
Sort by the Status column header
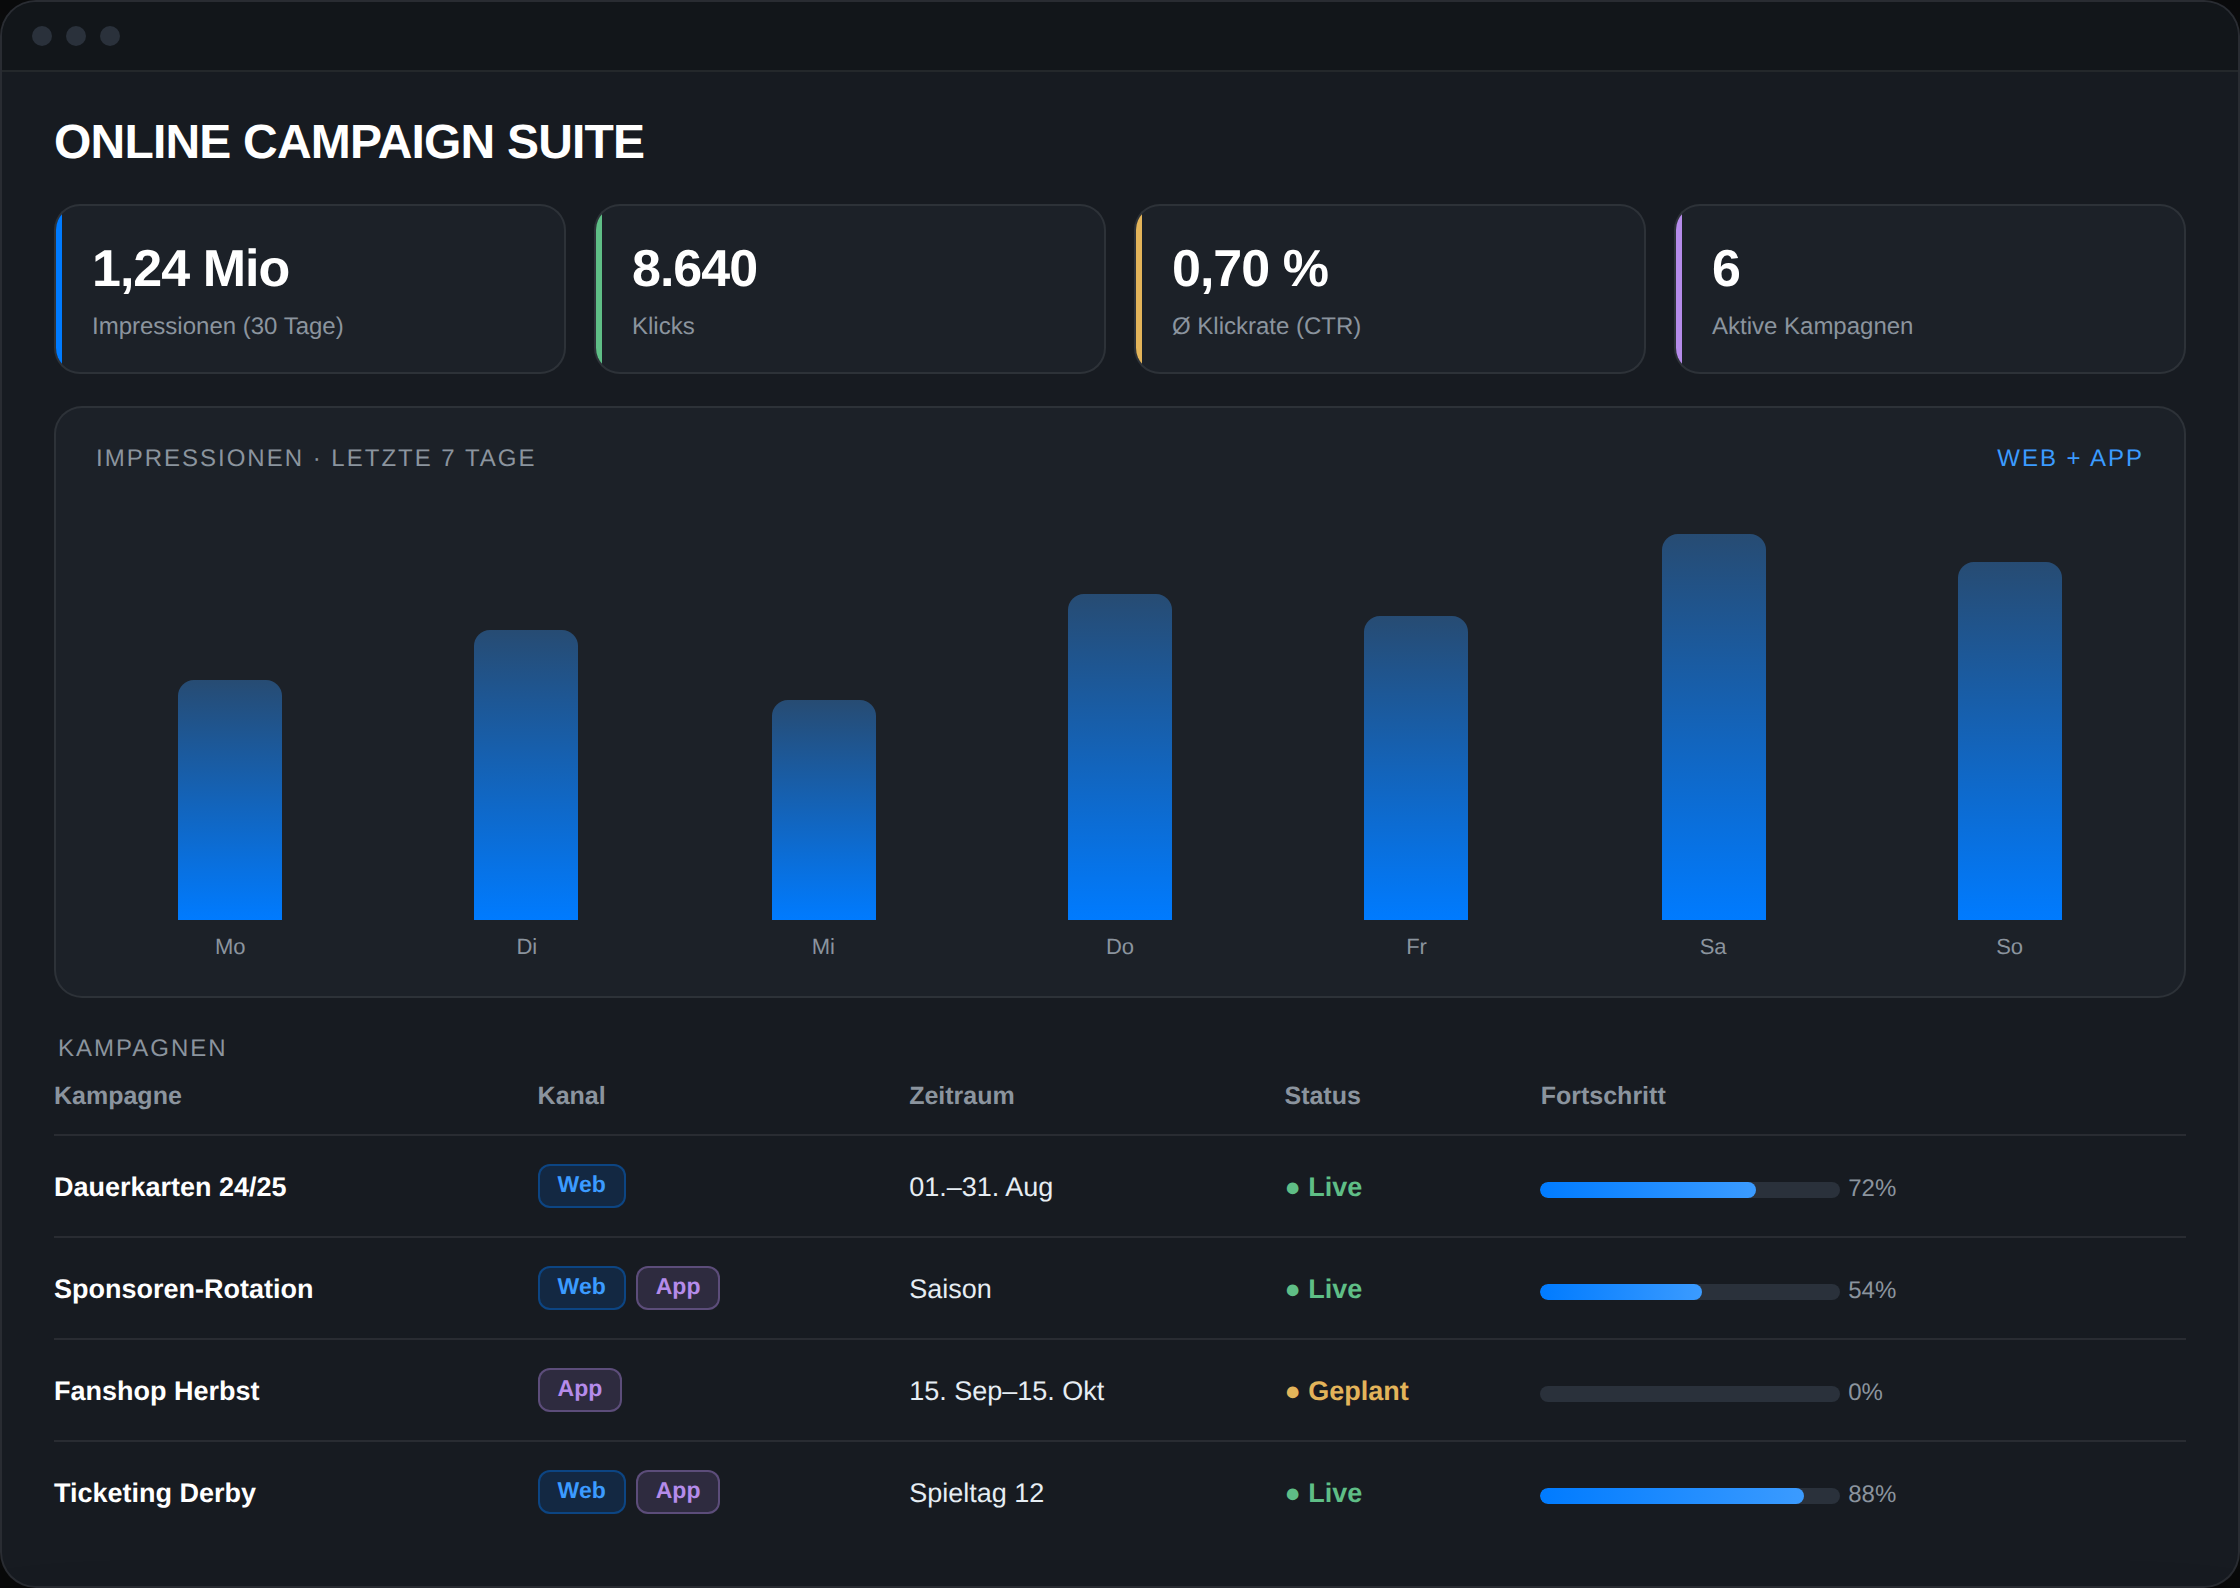(x=1322, y=1096)
